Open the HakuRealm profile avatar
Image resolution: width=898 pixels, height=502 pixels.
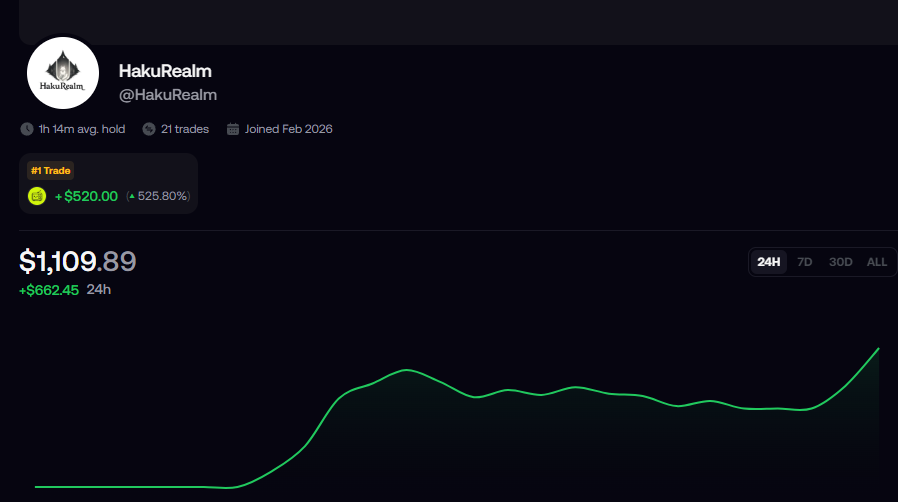click(x=63, y=73)
